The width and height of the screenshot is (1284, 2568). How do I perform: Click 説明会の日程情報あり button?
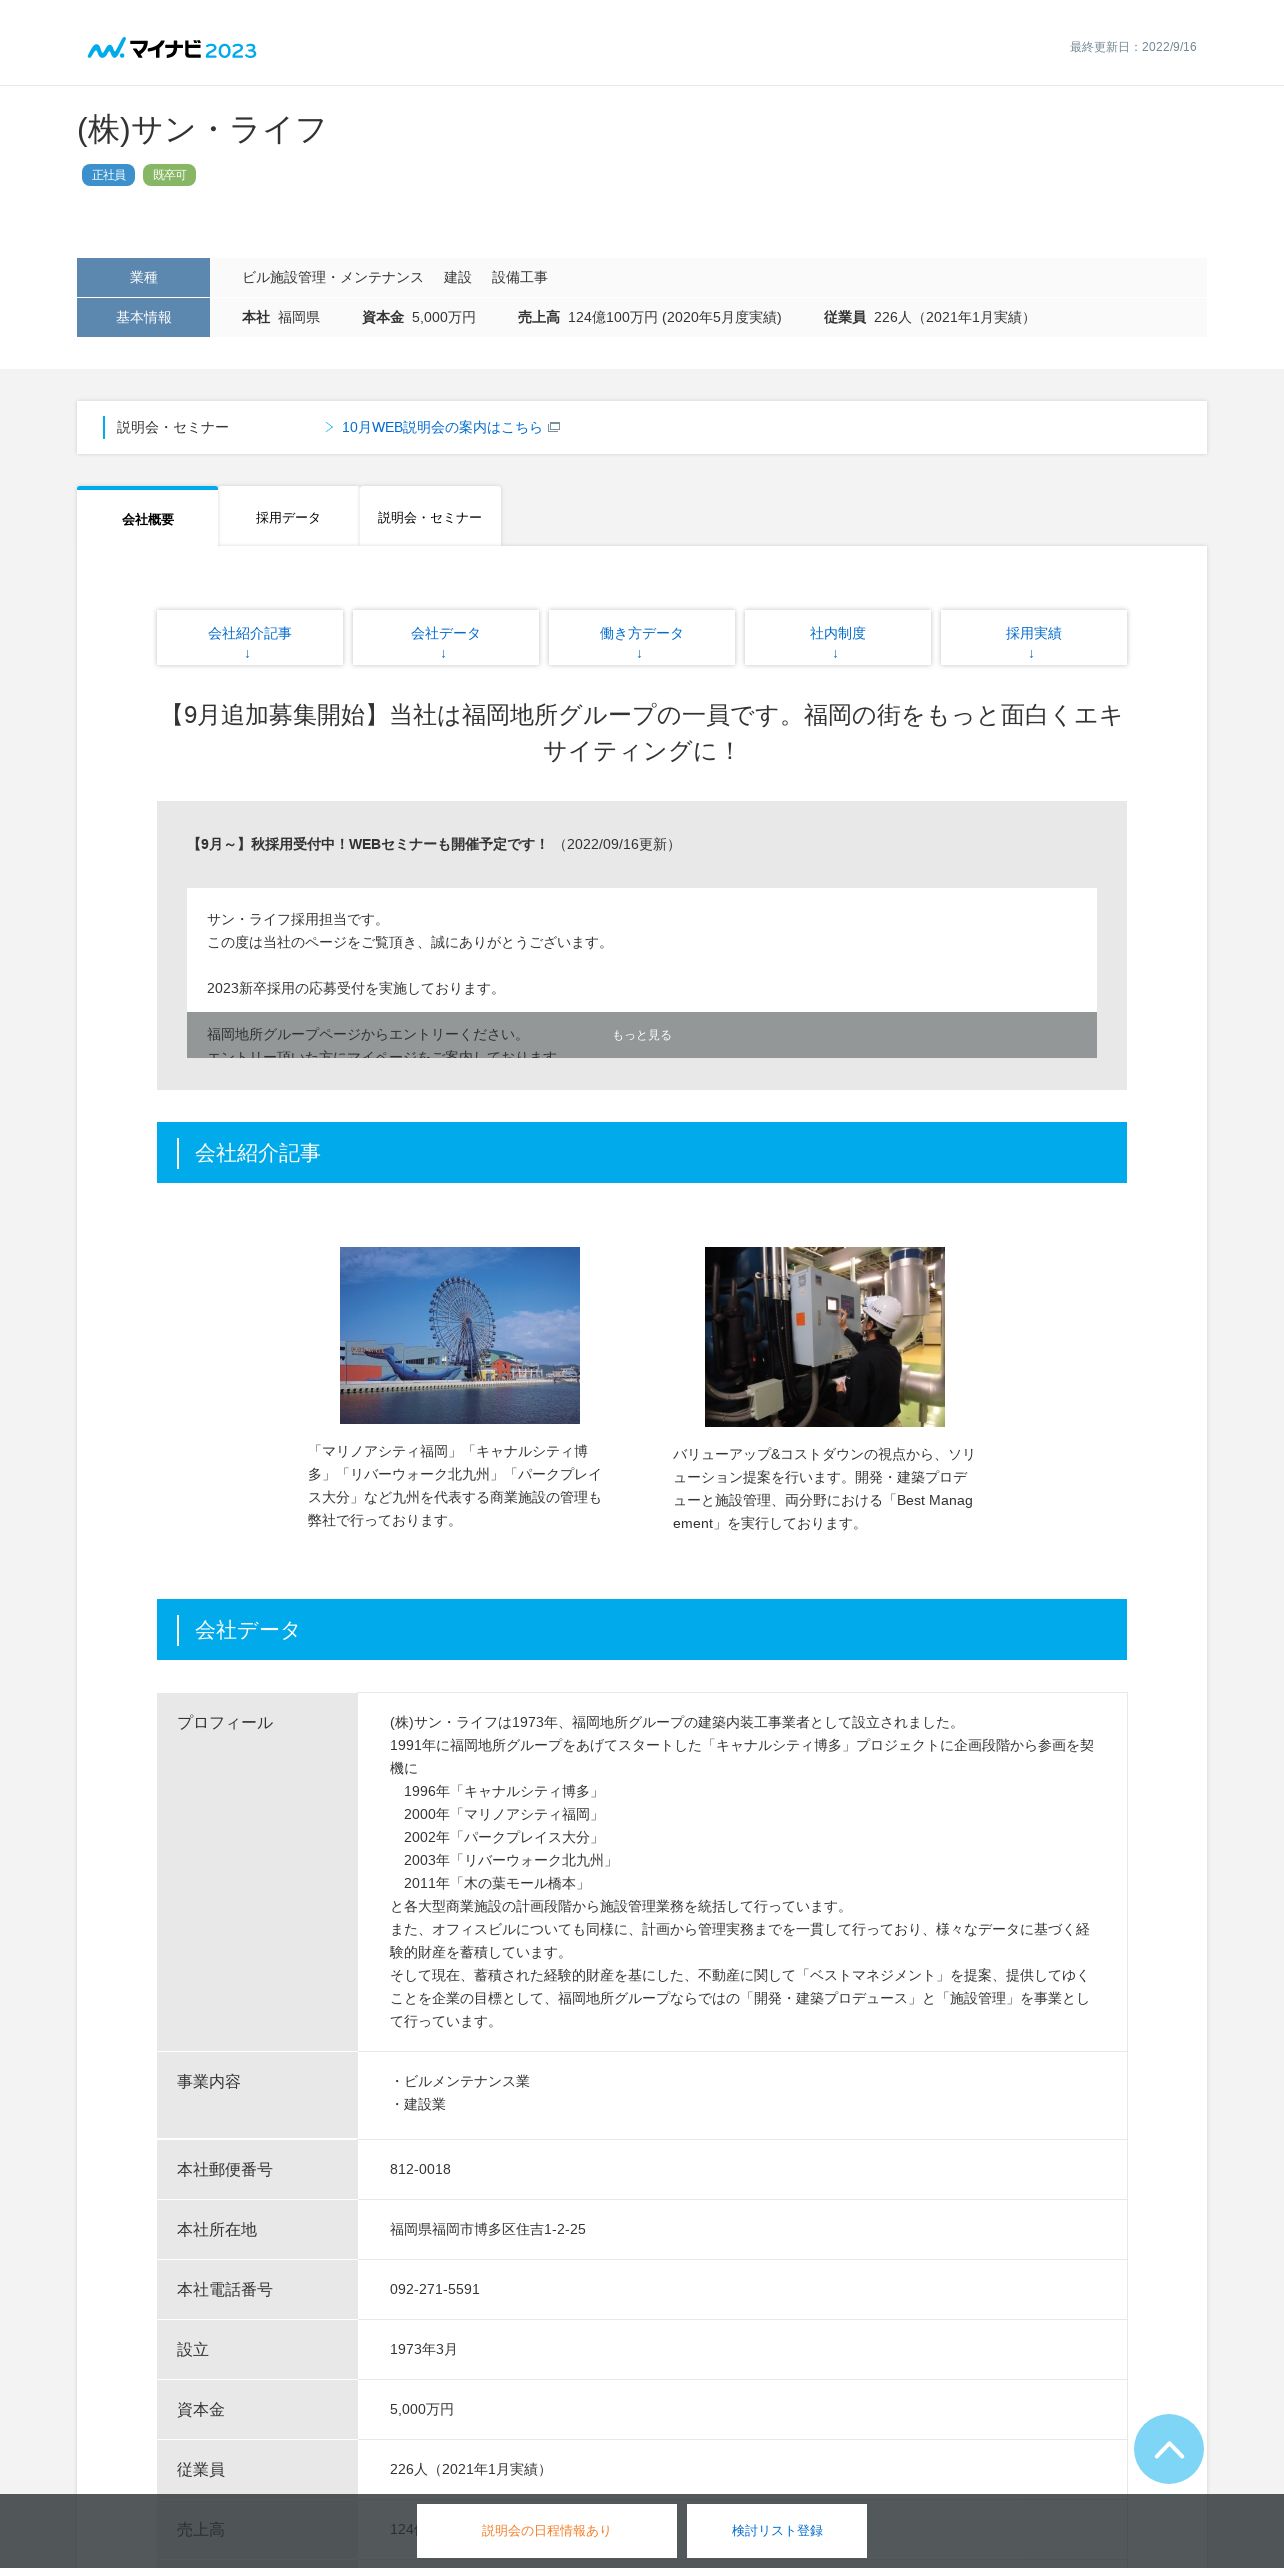point(547,2530)
